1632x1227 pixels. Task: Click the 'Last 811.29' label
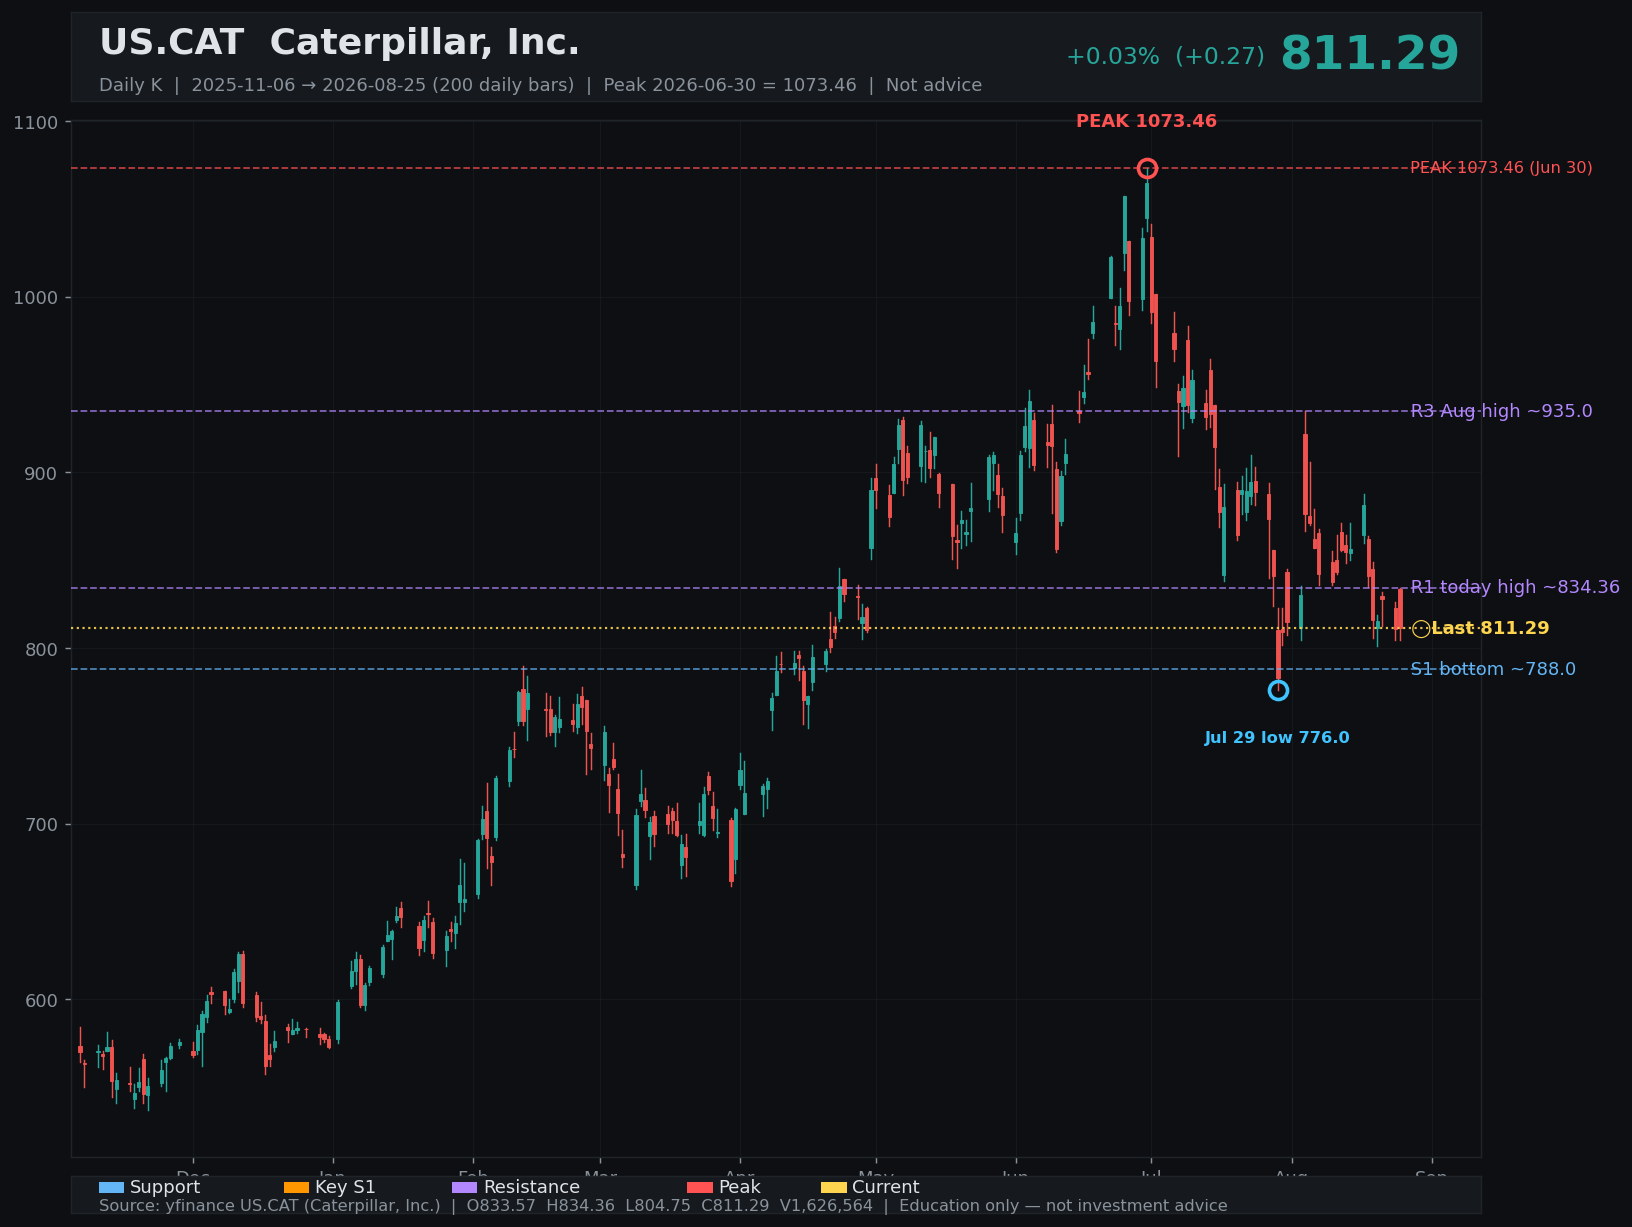tap(1490, 628)
